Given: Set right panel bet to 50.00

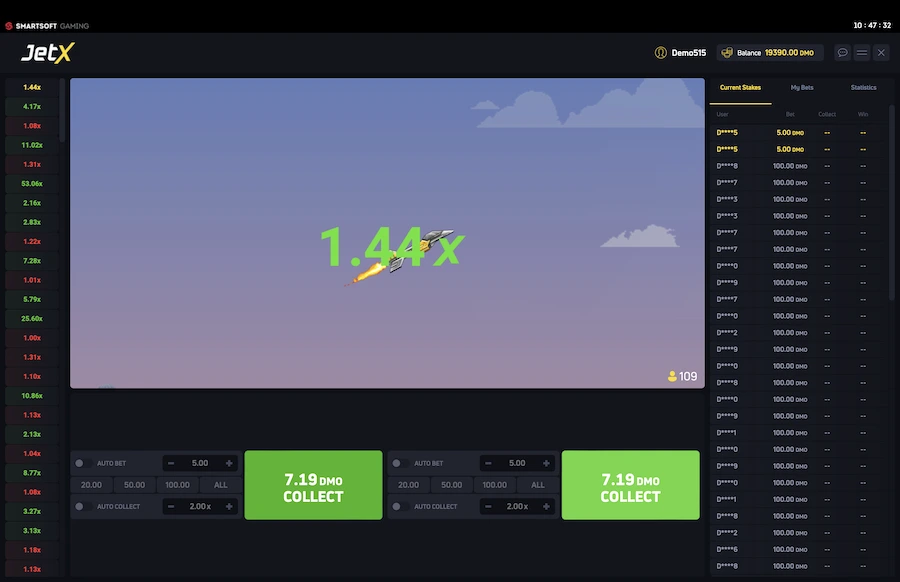Looking at the screenshot, I should [451, 485].
